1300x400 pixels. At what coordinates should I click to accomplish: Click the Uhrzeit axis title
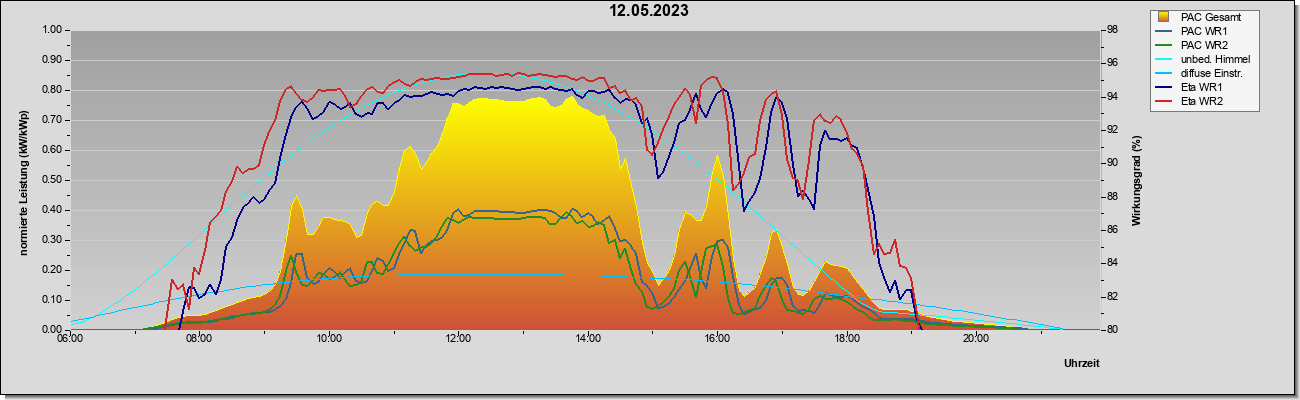(x=1081, y=363)
